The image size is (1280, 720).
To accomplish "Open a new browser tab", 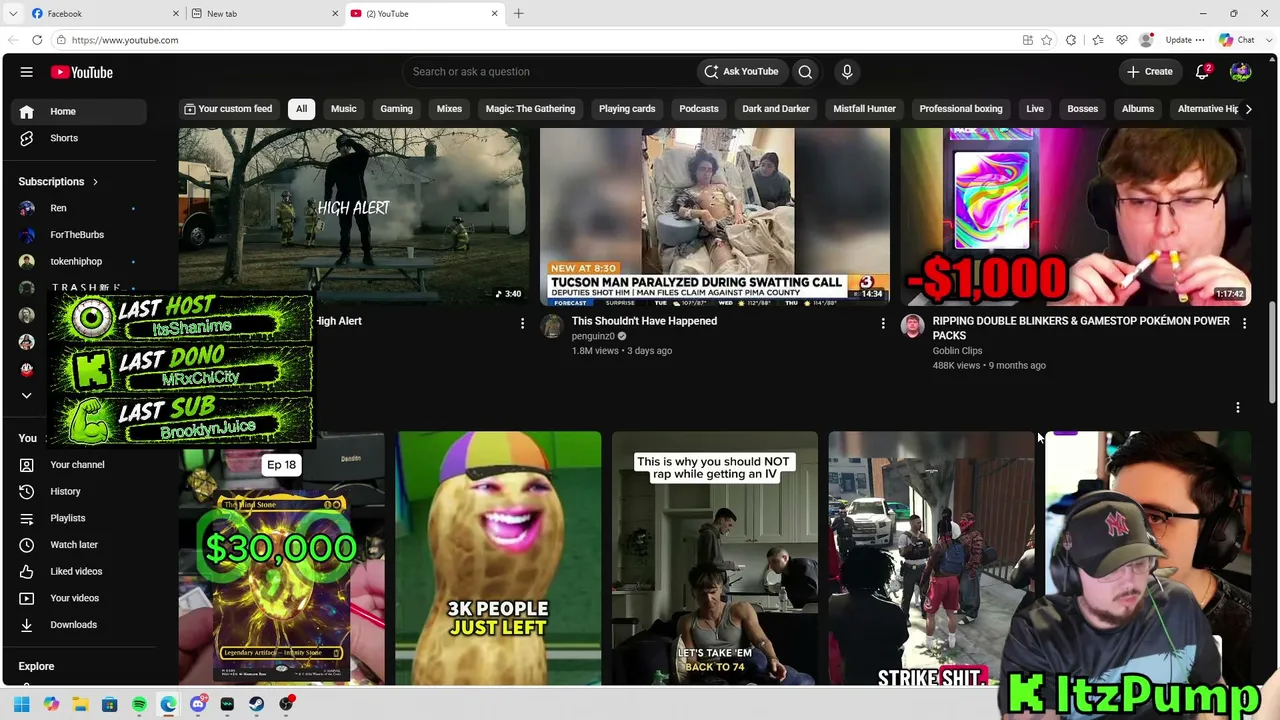I will pos(518,13).
